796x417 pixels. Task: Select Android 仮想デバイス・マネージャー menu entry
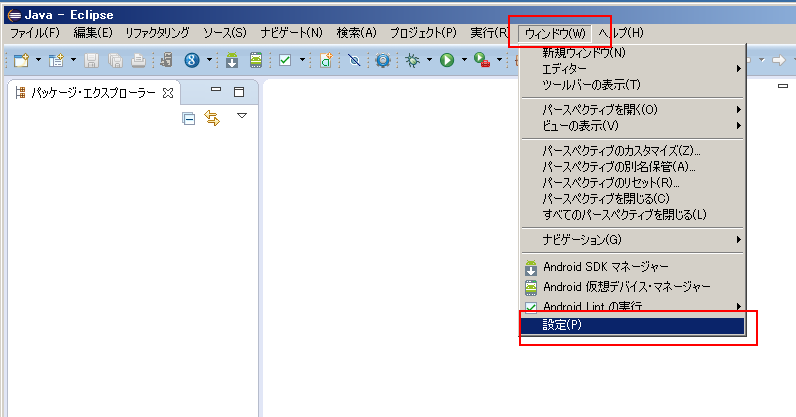(x=632, y=287)
